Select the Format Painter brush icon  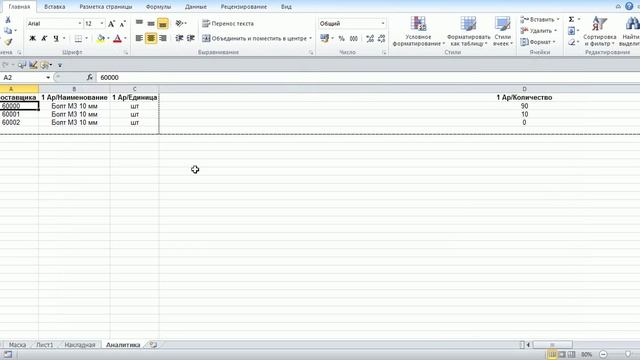tap(8, 42)
